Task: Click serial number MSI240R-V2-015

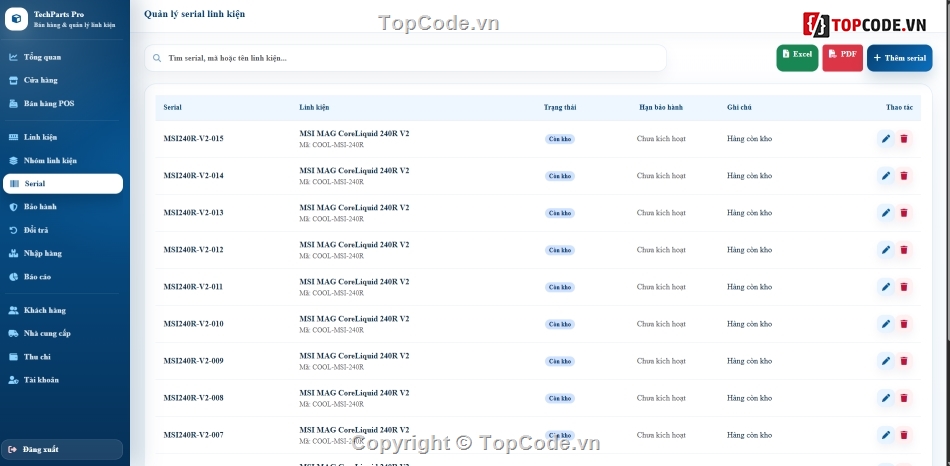Action: click(x=193, y=139)
